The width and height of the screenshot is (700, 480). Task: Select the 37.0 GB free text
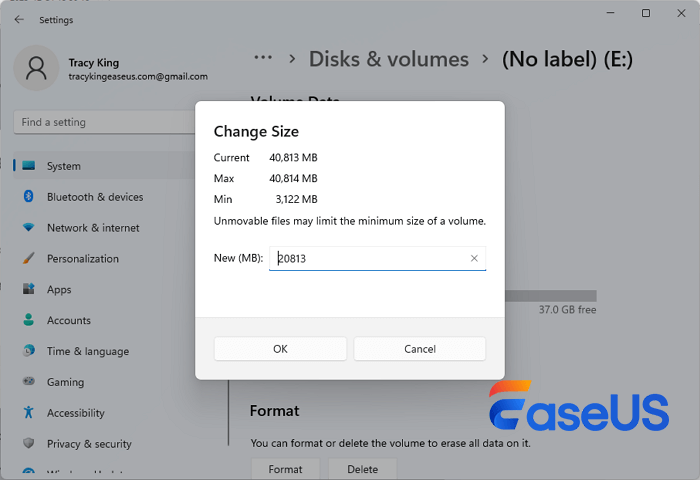pyautogui.click(x=567, y=310)
